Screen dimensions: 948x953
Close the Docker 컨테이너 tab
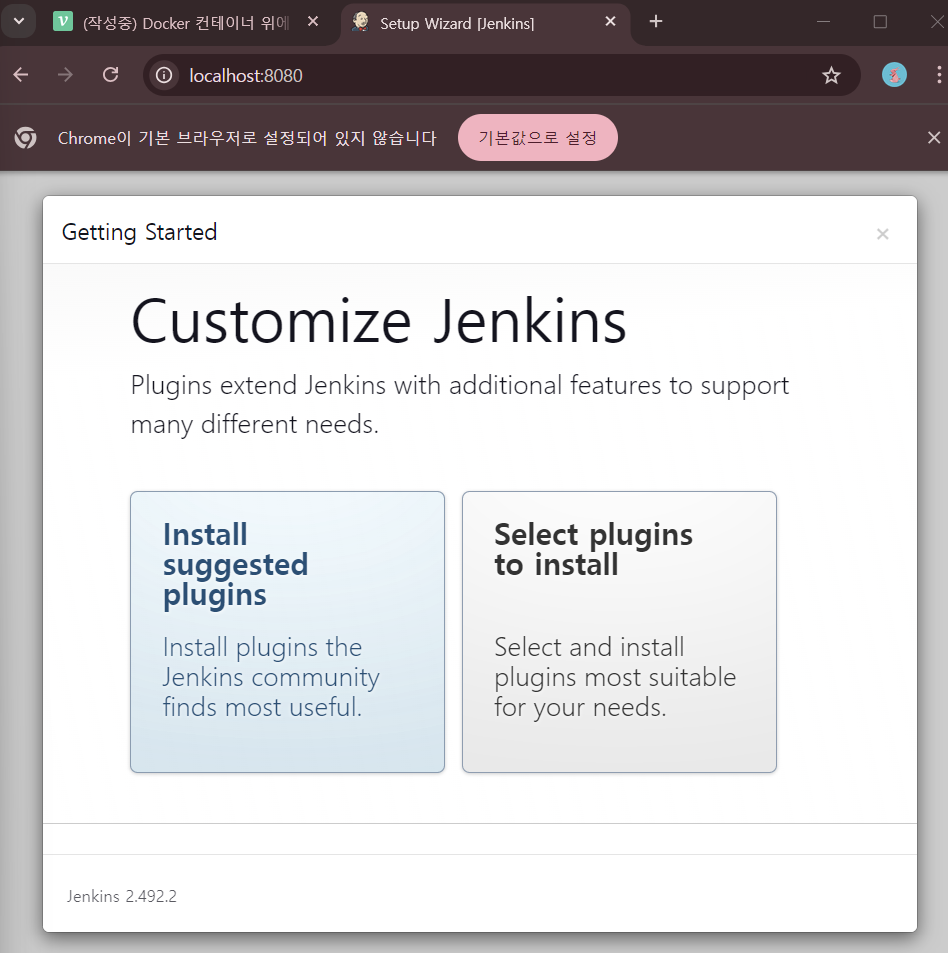point(313,22)
